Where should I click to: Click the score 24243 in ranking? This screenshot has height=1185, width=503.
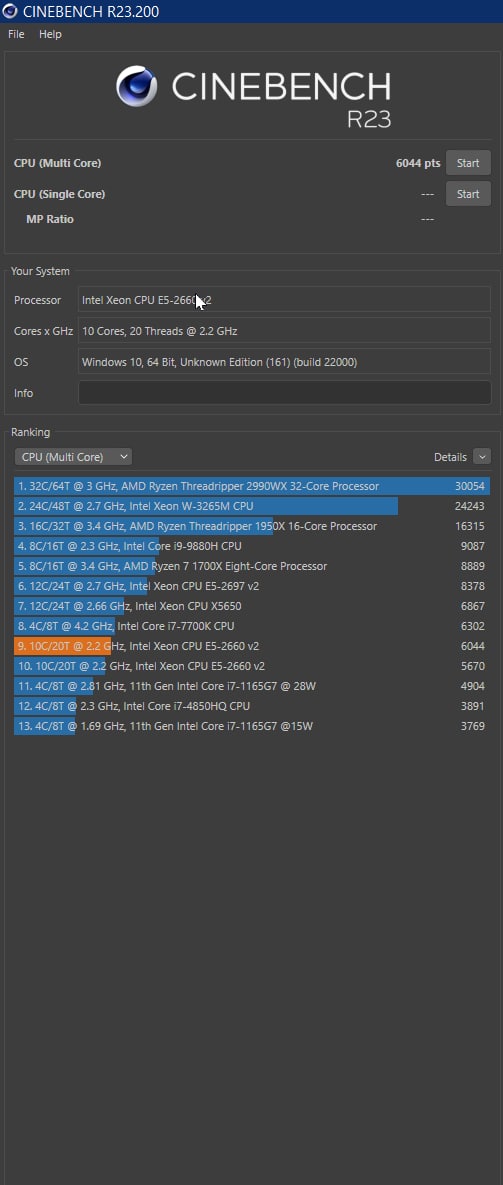pos(470,506)
